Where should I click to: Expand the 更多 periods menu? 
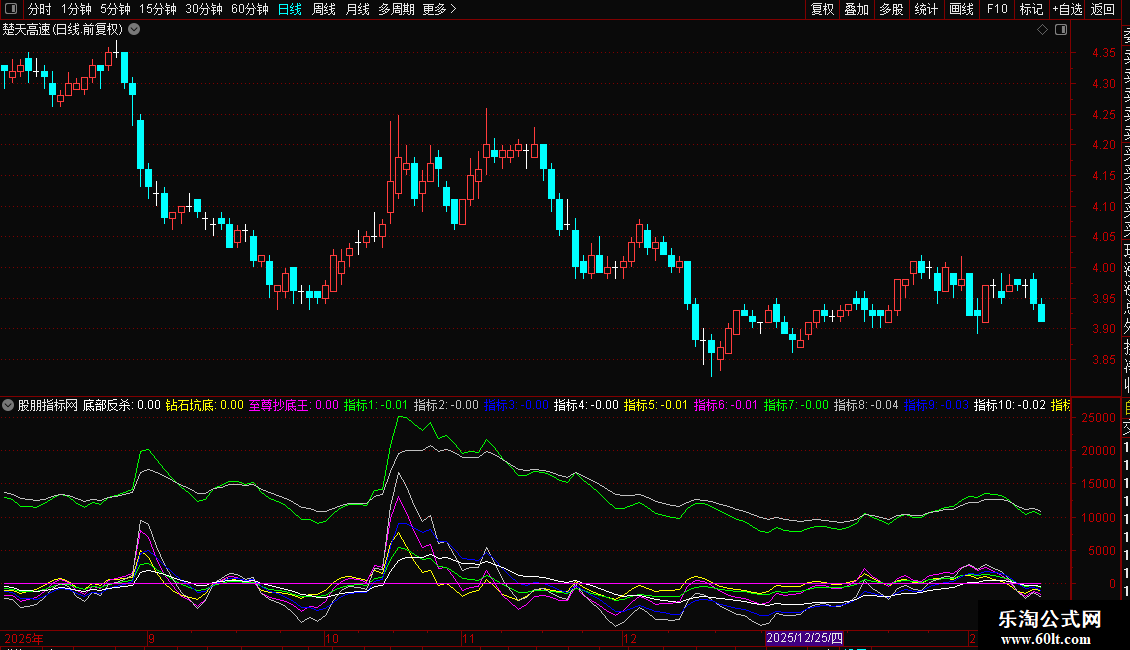point(439,10)
